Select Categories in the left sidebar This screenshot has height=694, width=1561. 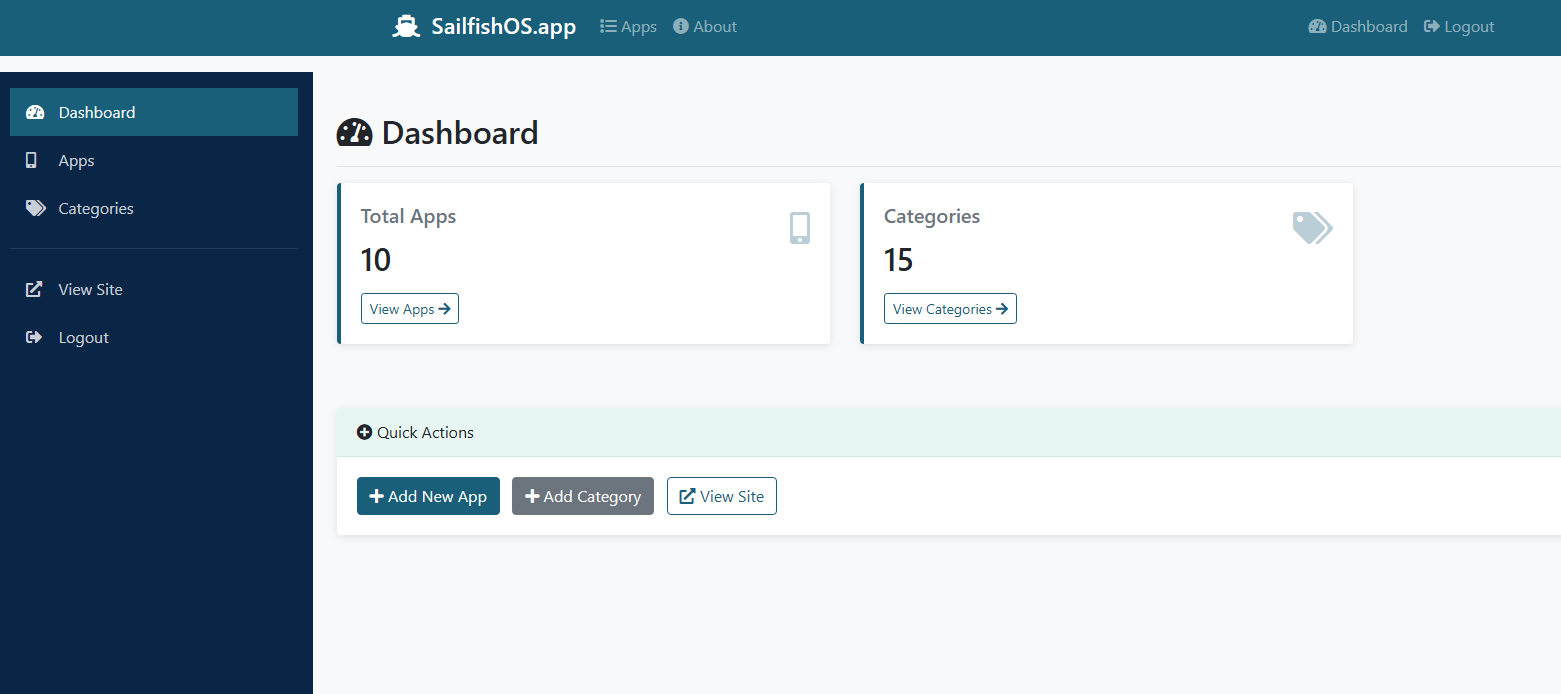point(96,208)
